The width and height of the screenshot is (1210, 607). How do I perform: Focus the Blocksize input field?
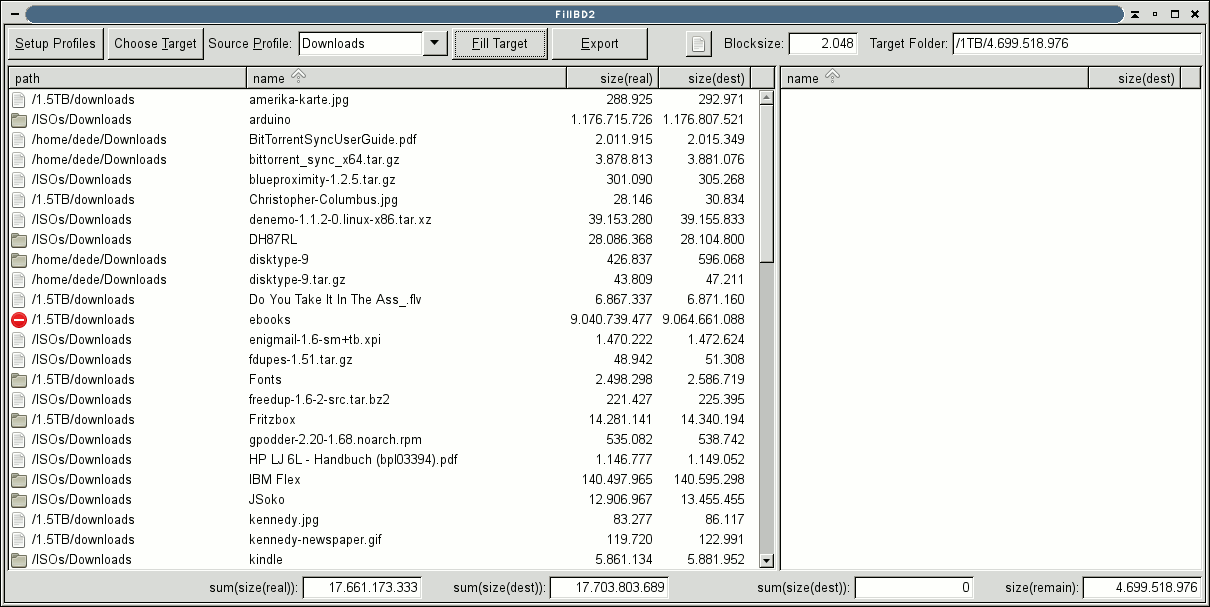click(823, 44)
